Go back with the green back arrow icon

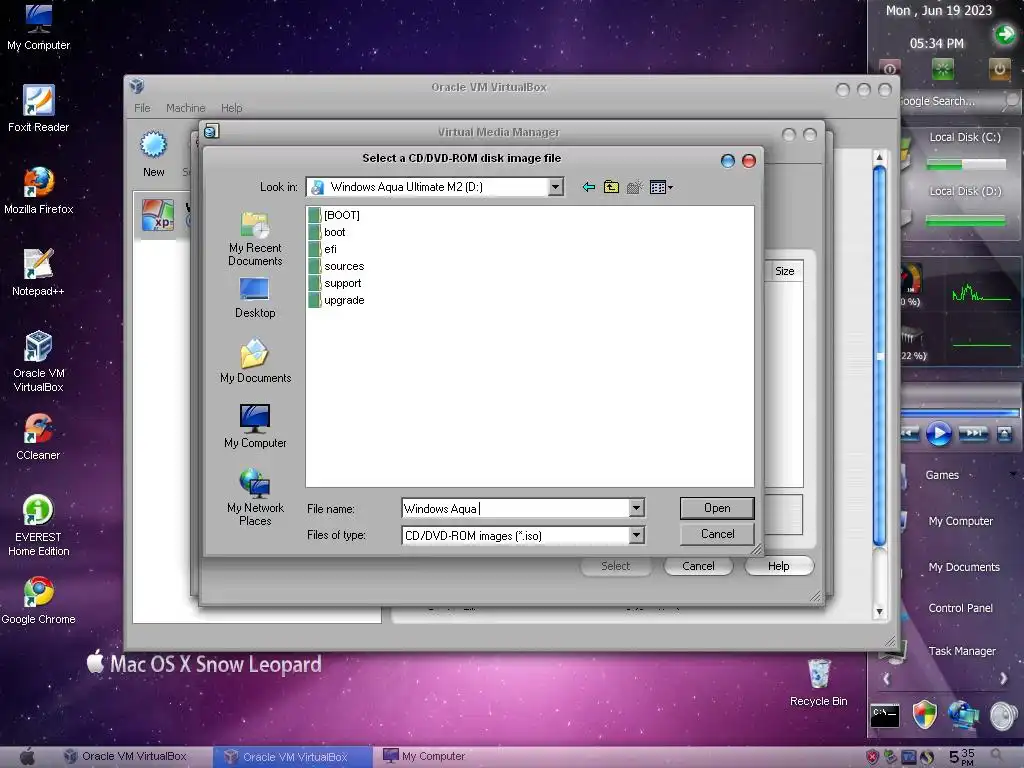(x=588, y=187)
